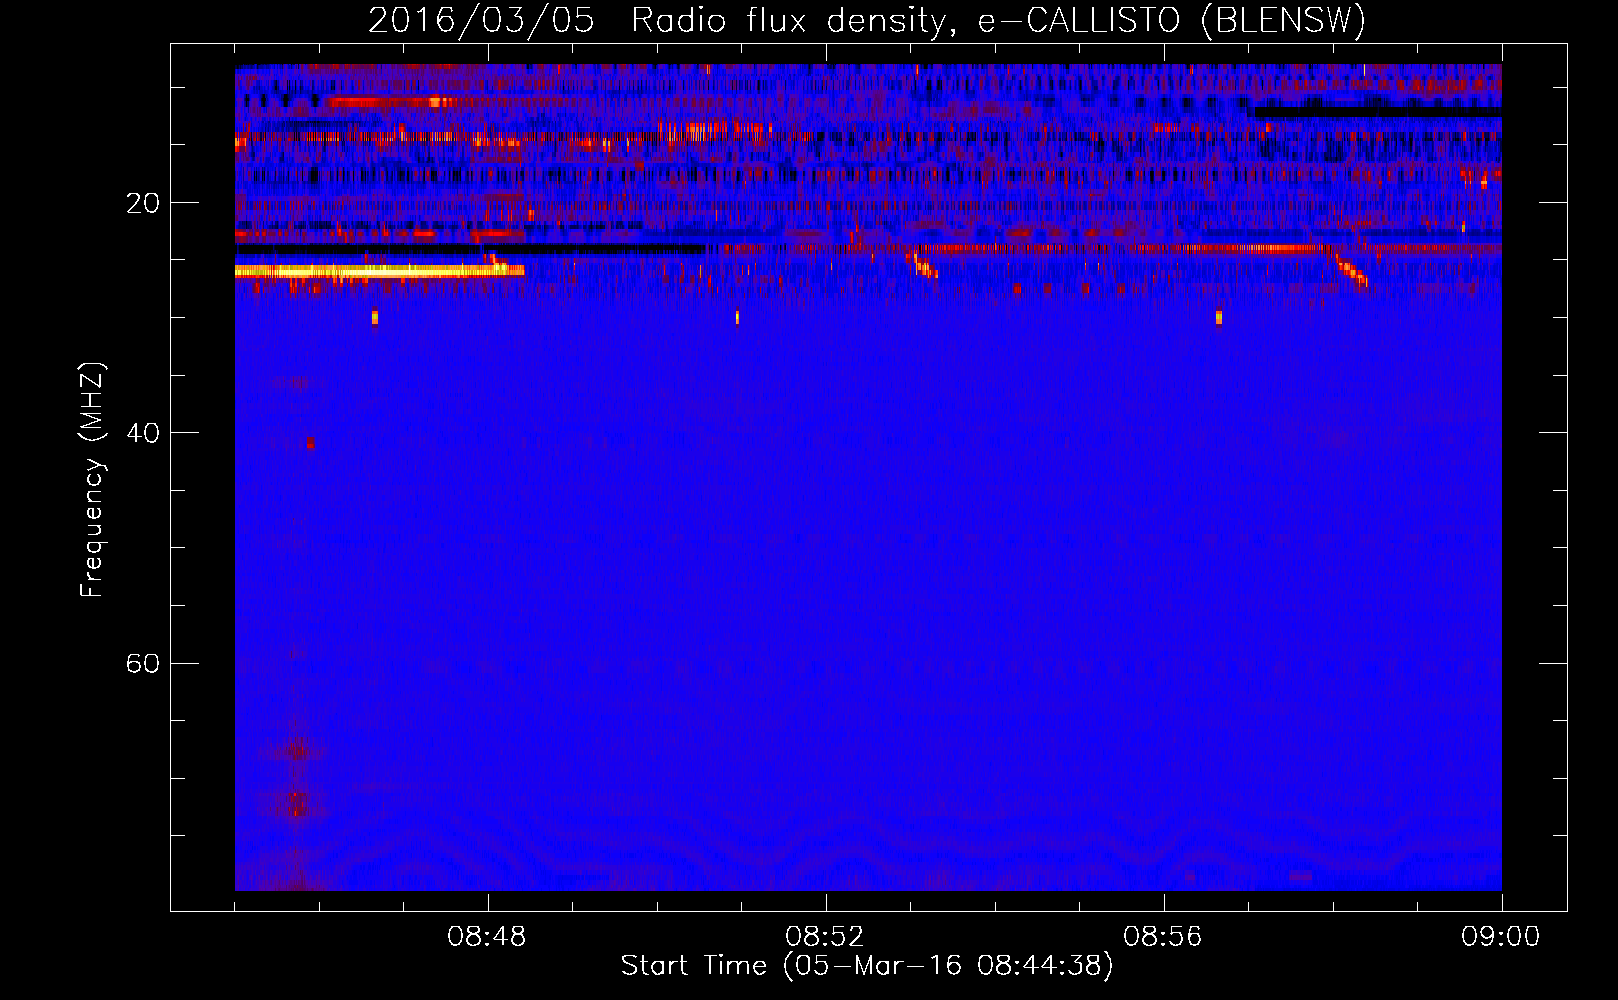Click the 08:56 time tick label
The image size is (1618, 1000).
[1162, 937]
